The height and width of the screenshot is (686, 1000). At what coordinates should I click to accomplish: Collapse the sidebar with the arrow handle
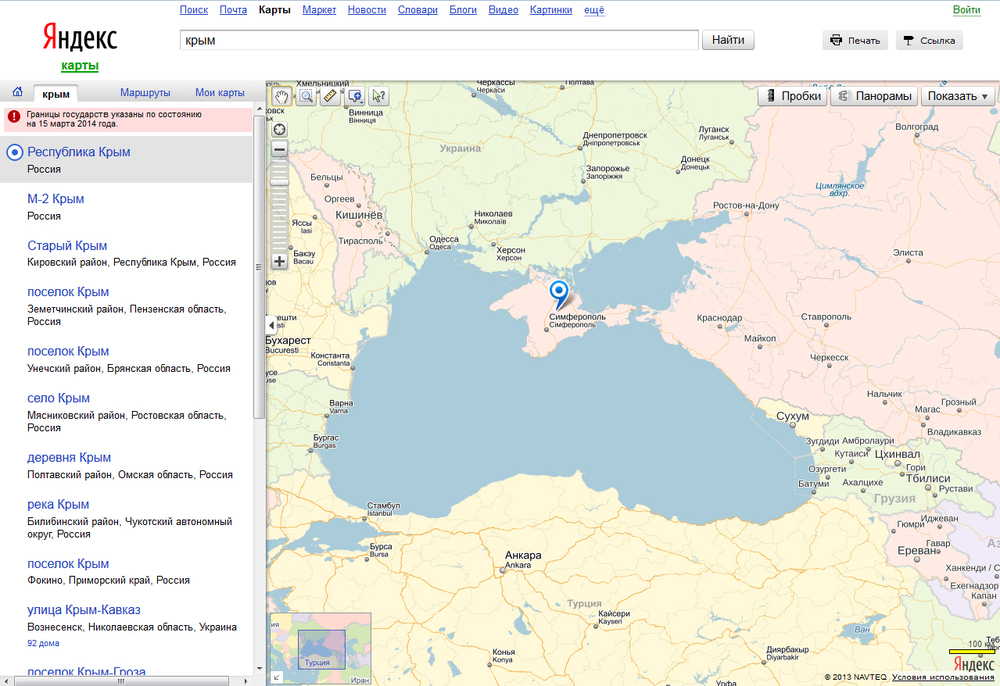point(271,325)
